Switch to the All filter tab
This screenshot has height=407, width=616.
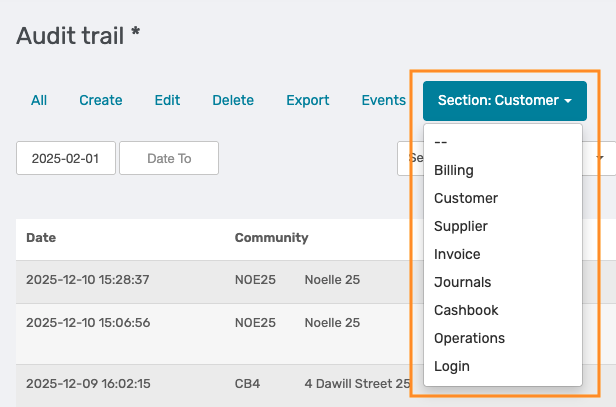point(39,100)
